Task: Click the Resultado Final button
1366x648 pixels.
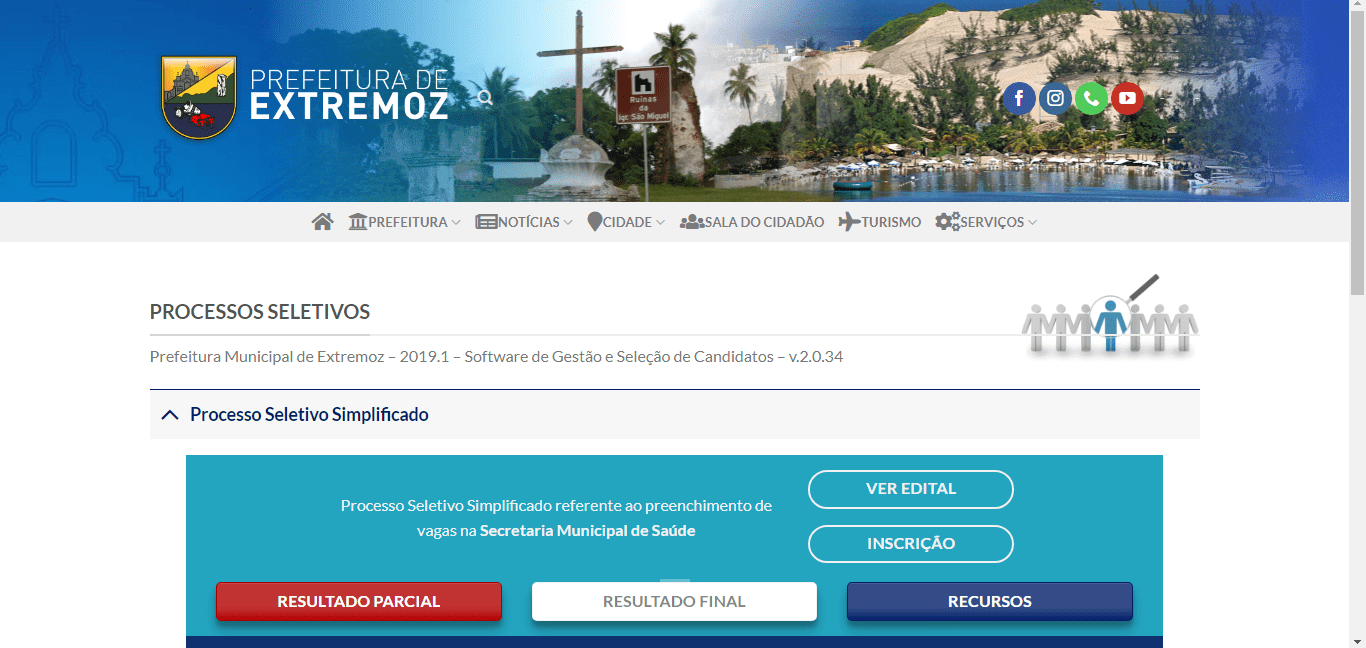Action: (x=674, y=602)
